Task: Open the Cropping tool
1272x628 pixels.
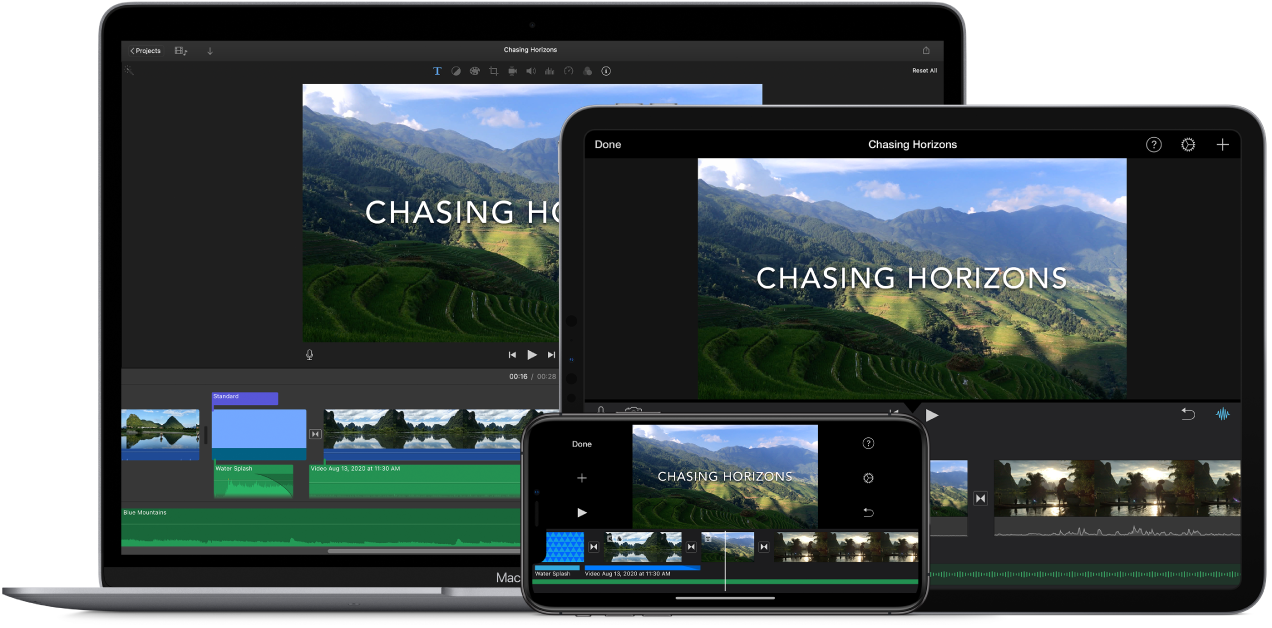Action: coord(494,71)
